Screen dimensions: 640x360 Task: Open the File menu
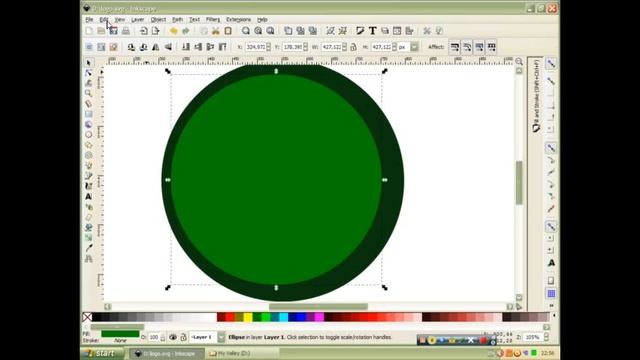(x=89, y=20)
